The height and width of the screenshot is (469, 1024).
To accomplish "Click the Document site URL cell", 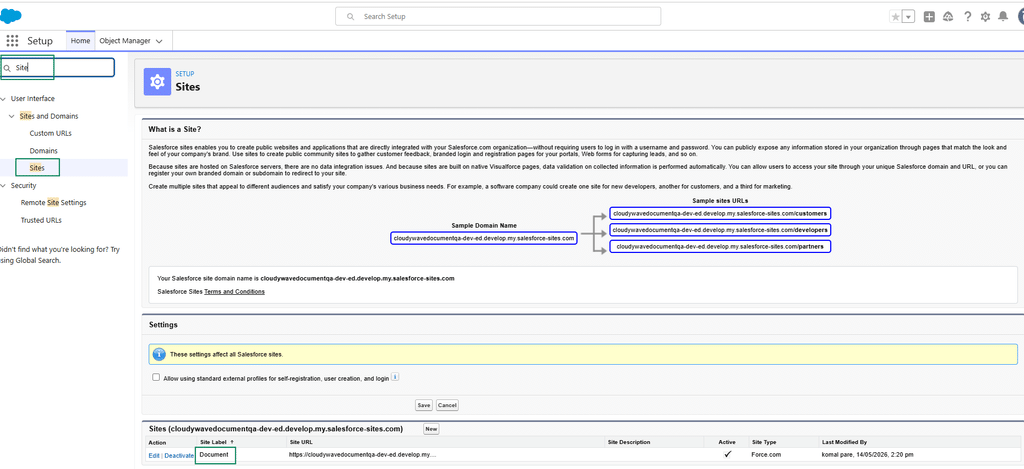I will [x=362, y=454].
